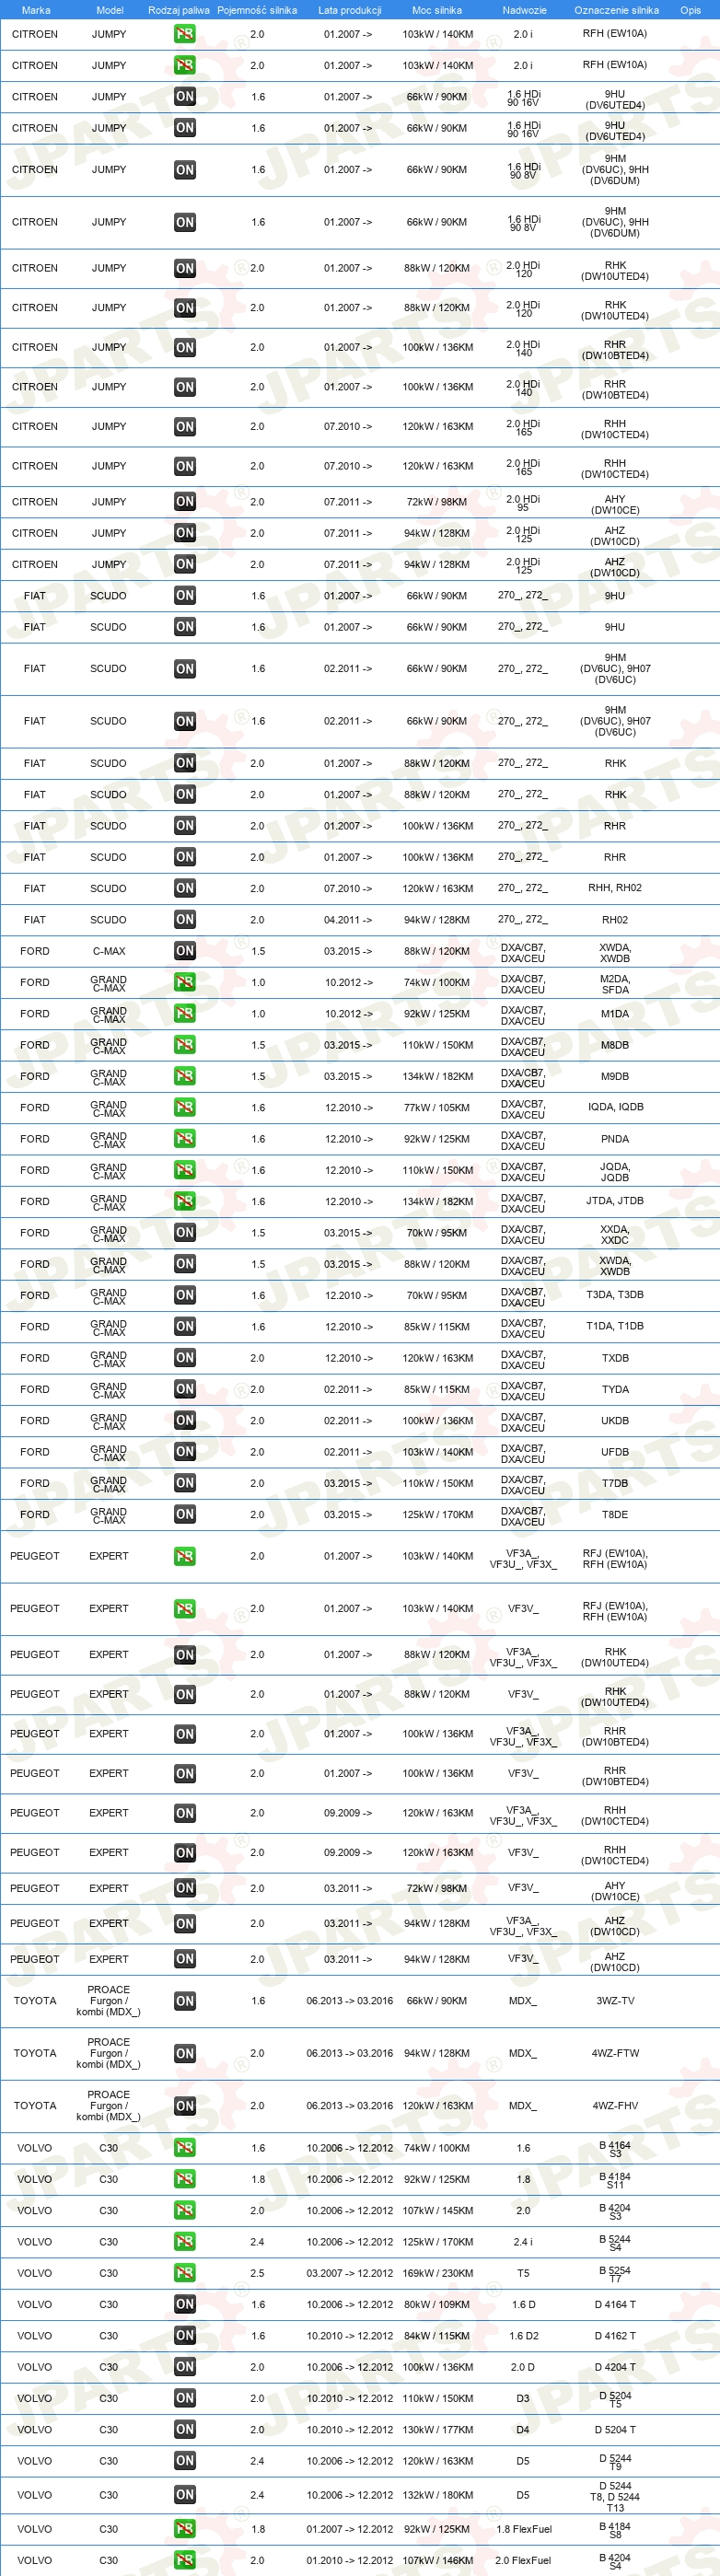This screenshot has height=2576, width=720.
Task: Select the engine code cell 4WZ-FHV
Action: (615, 2105)
